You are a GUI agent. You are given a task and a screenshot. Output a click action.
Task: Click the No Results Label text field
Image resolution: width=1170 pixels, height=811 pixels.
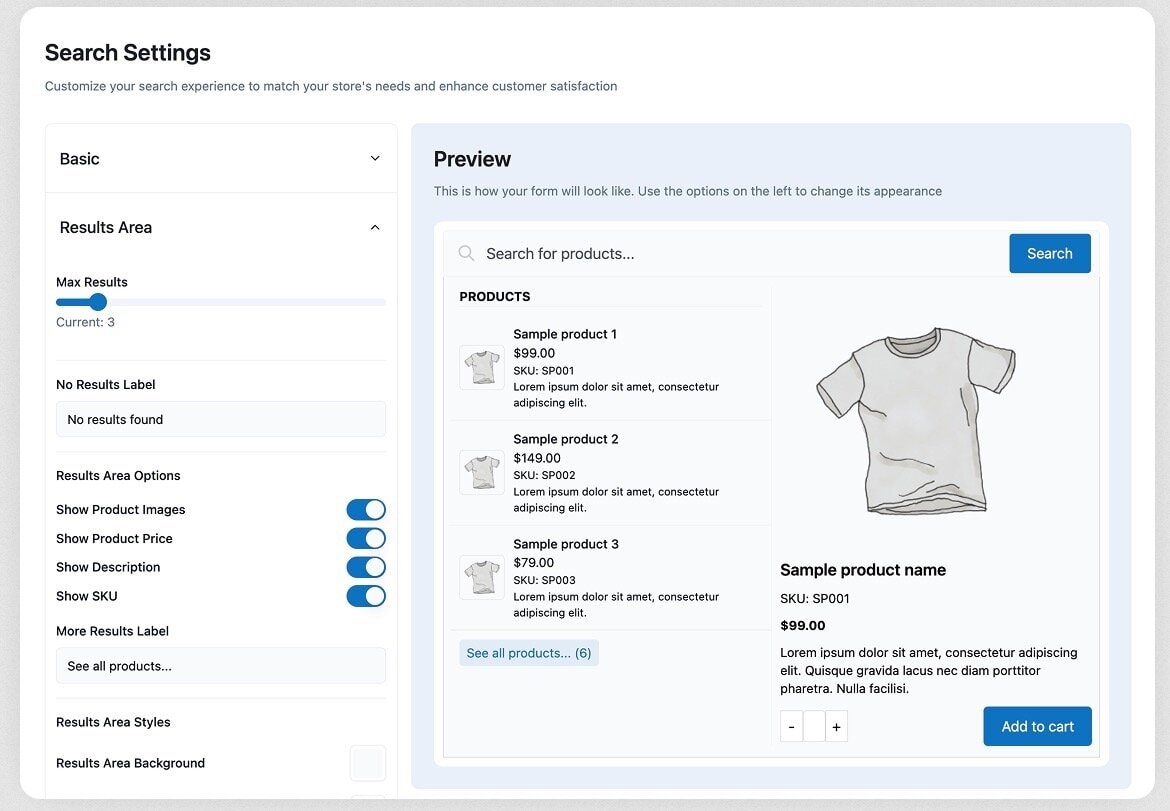click(221, 420)
